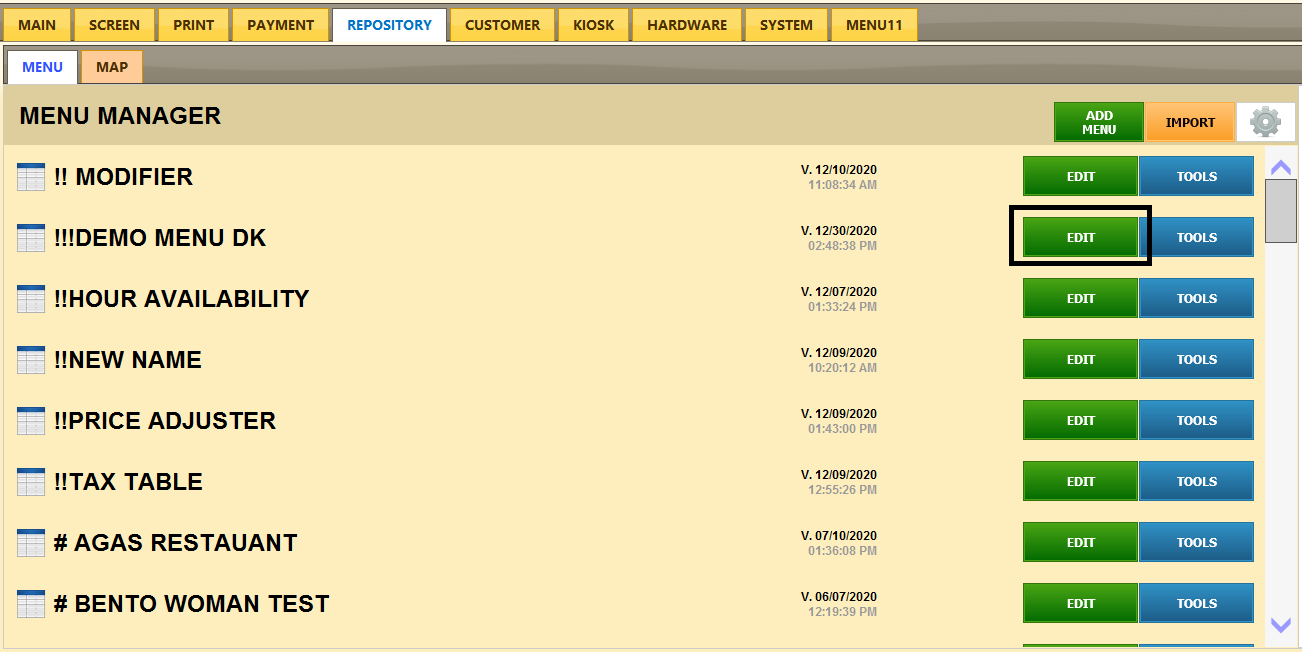Click the V. 12/30/2020 version date
Screen dimensions: 1302x652
pyautogui.click(x=838, y=231)
